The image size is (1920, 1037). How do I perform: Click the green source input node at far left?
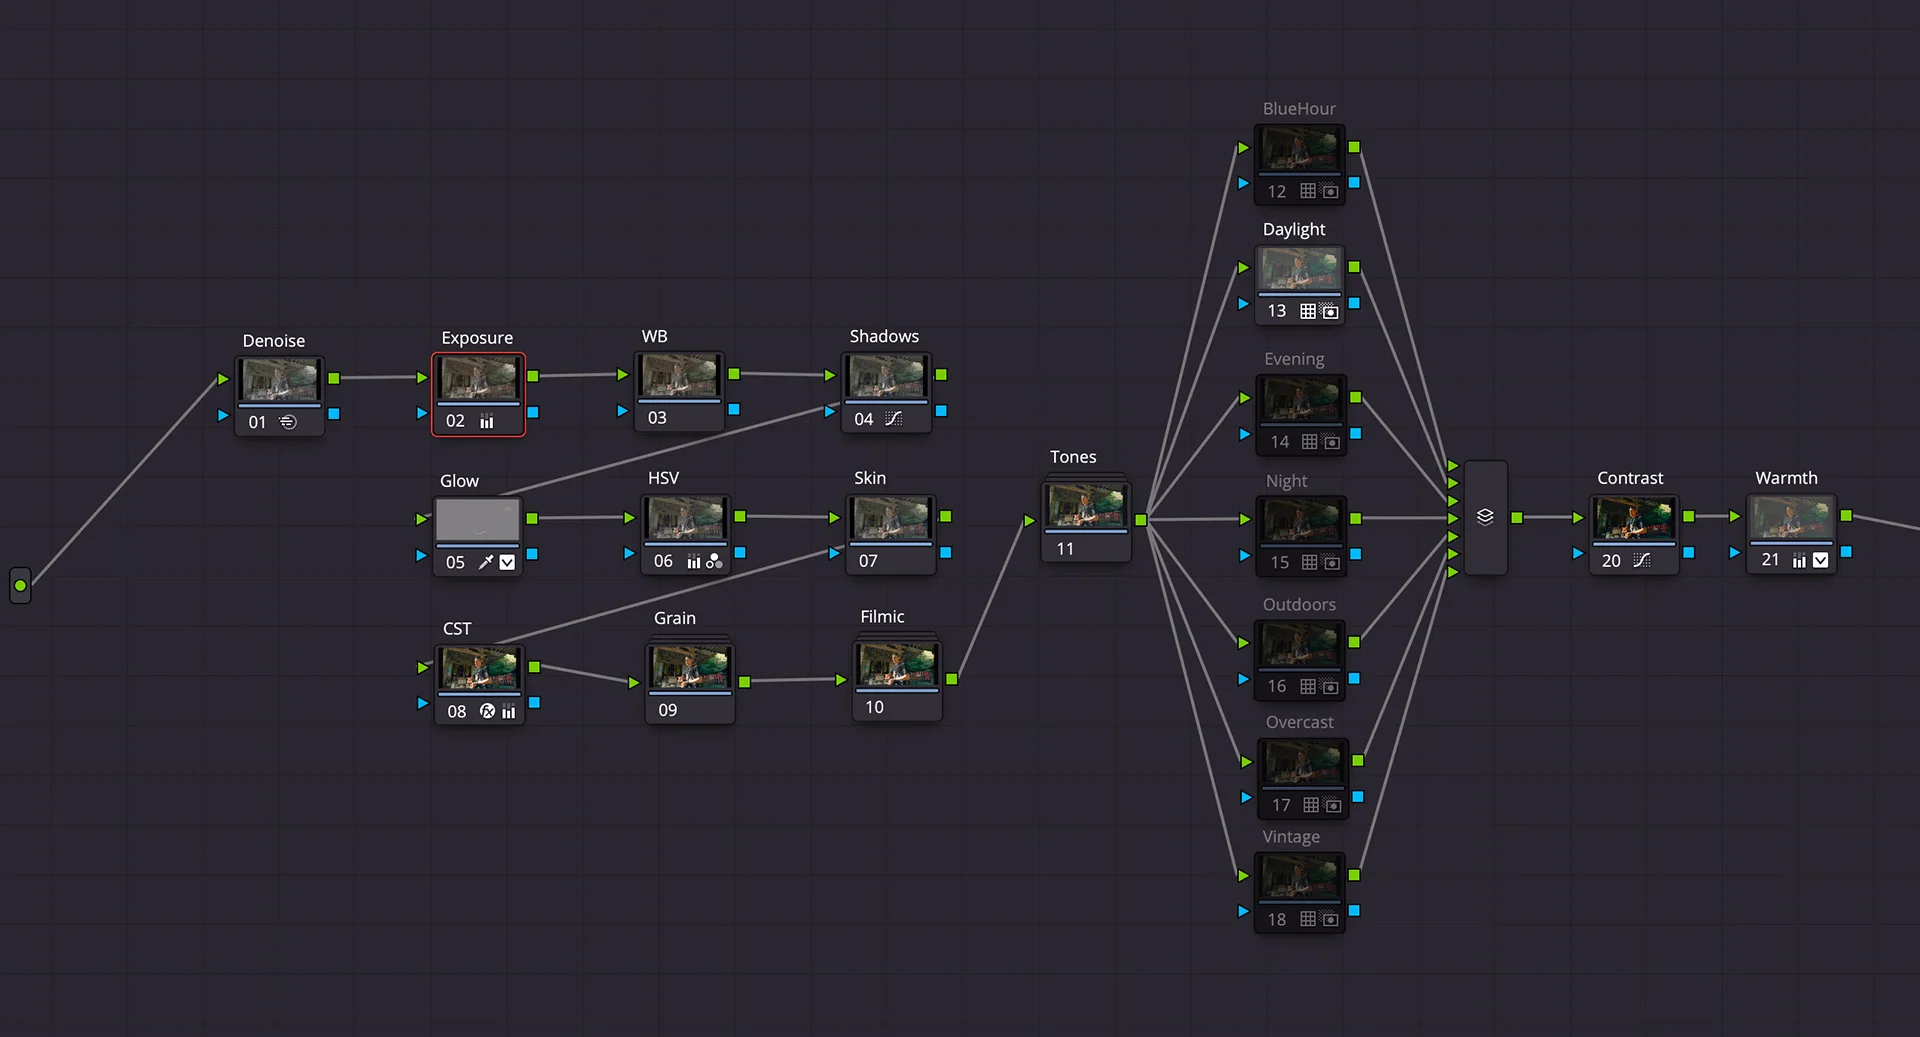pyautogui.click(x=20, y=585)
